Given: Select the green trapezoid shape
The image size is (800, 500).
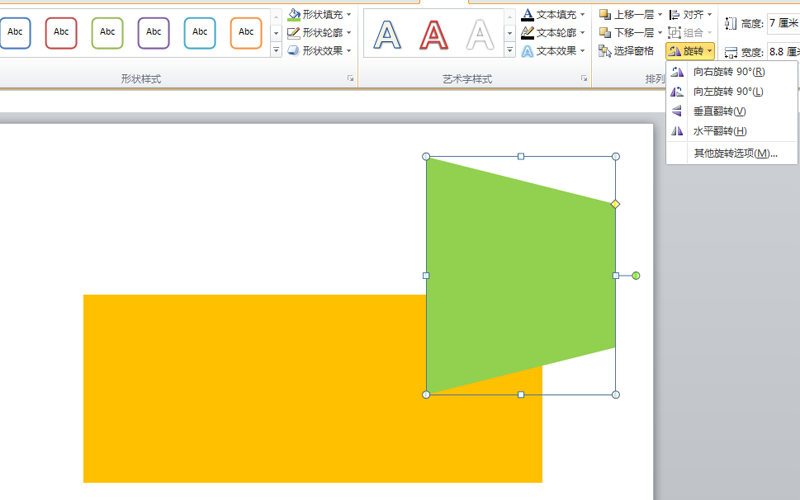Looking at the screenshot, I should pyautogui.click(x=520, y=276).
